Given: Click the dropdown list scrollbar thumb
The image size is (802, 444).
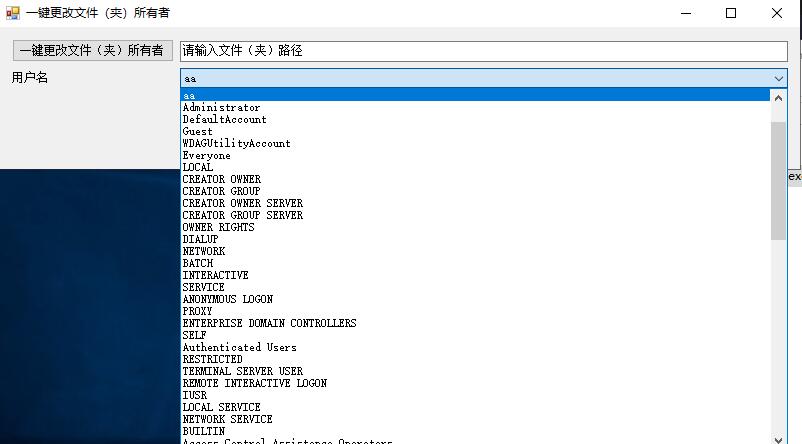Looking at the screenshot, I should click(778, 180).
